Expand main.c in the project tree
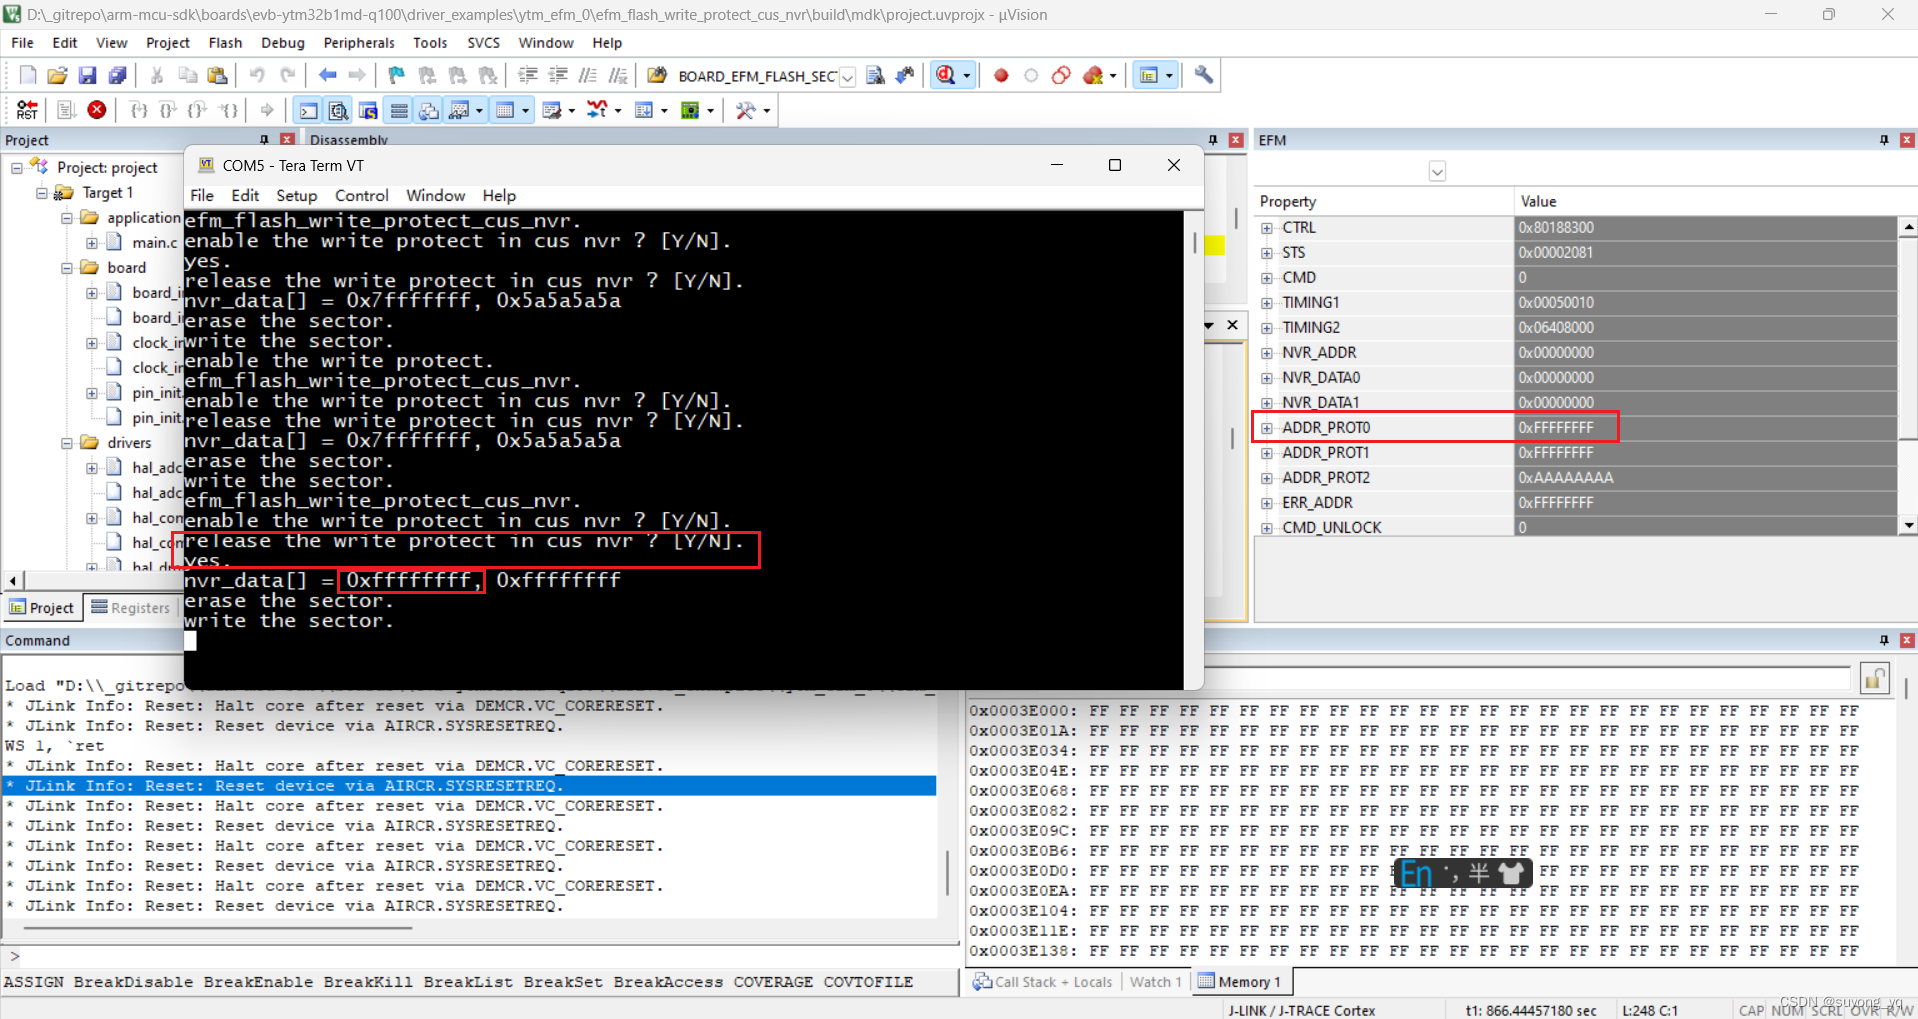The image size is (1918, 1019). pyautogui.click(x=92, y=243)
